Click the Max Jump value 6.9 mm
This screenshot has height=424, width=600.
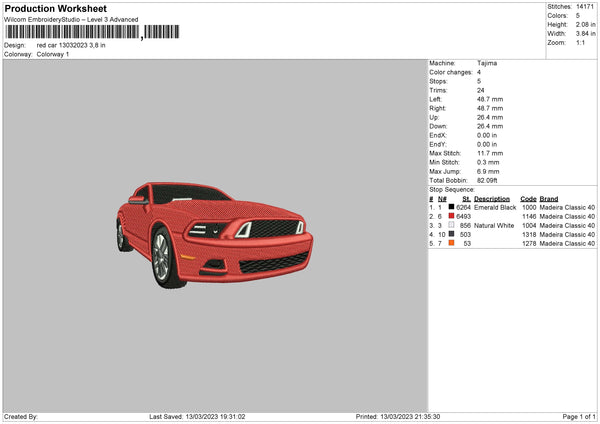point(488,171)
